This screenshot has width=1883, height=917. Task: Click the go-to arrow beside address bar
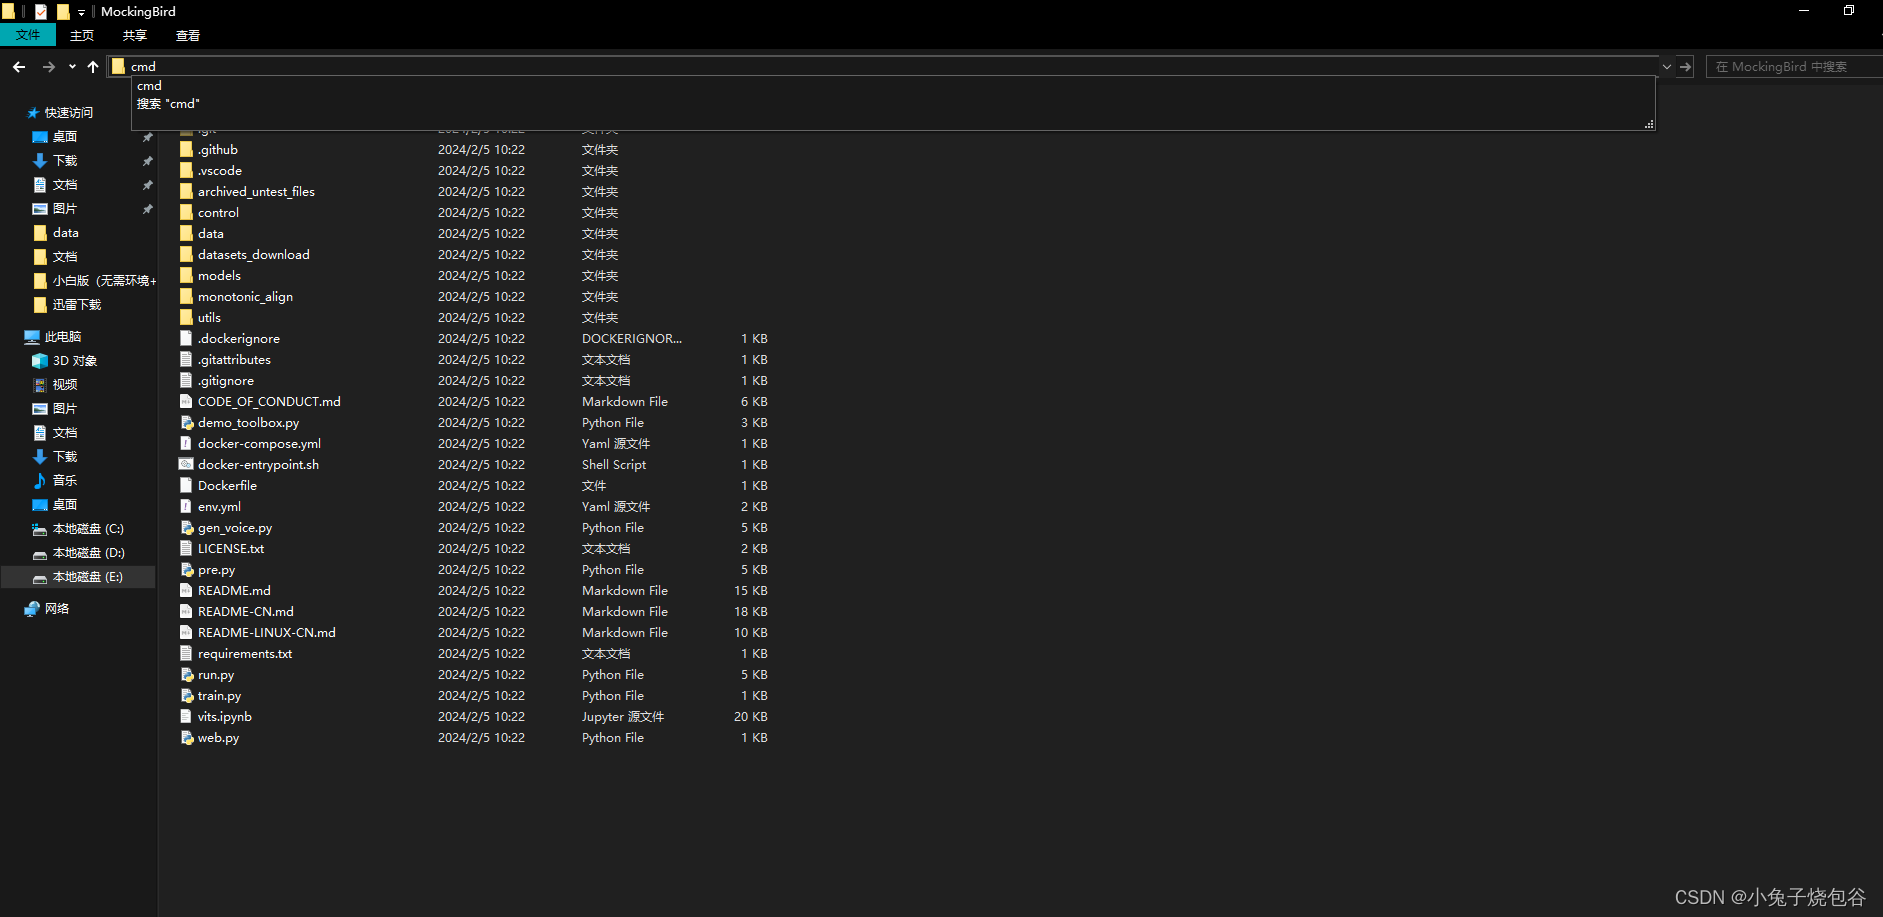tap(1685, 67)
